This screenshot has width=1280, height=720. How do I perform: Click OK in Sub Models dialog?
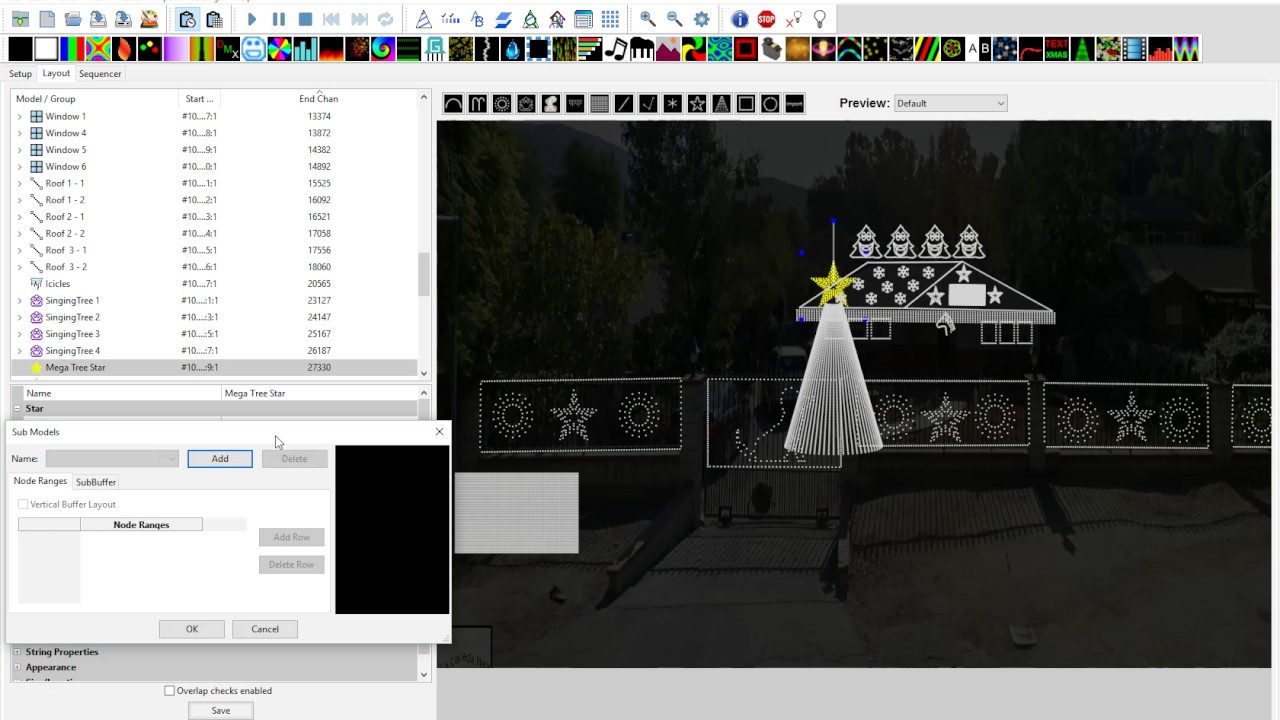point(192,629)
